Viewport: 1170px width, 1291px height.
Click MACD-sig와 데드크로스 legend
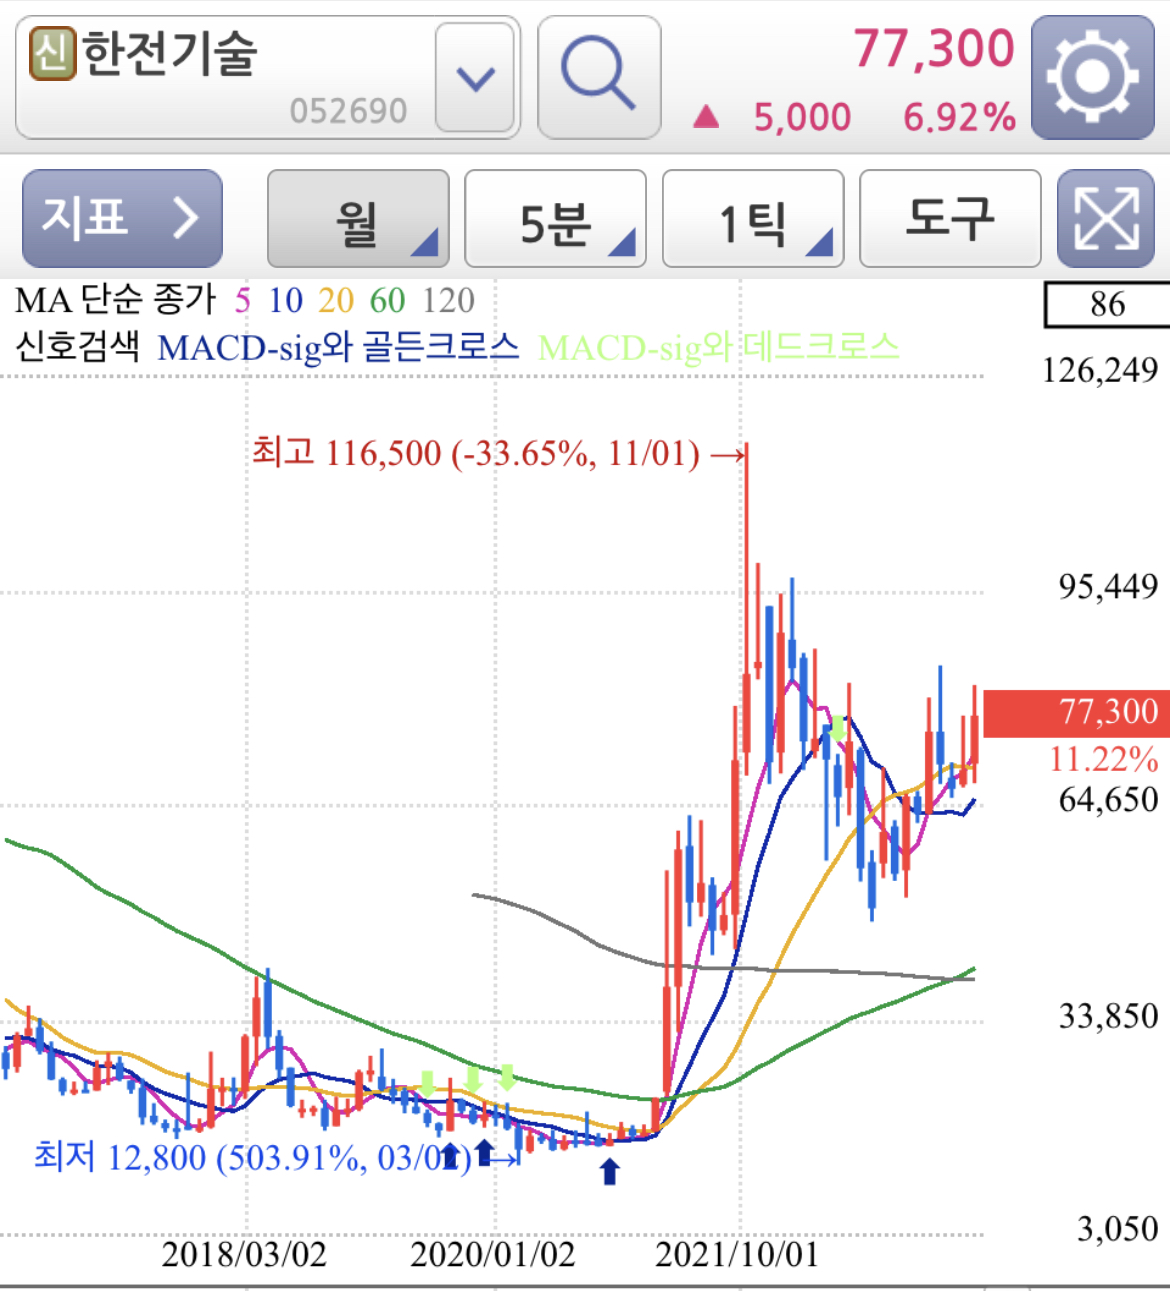(718, 348)
